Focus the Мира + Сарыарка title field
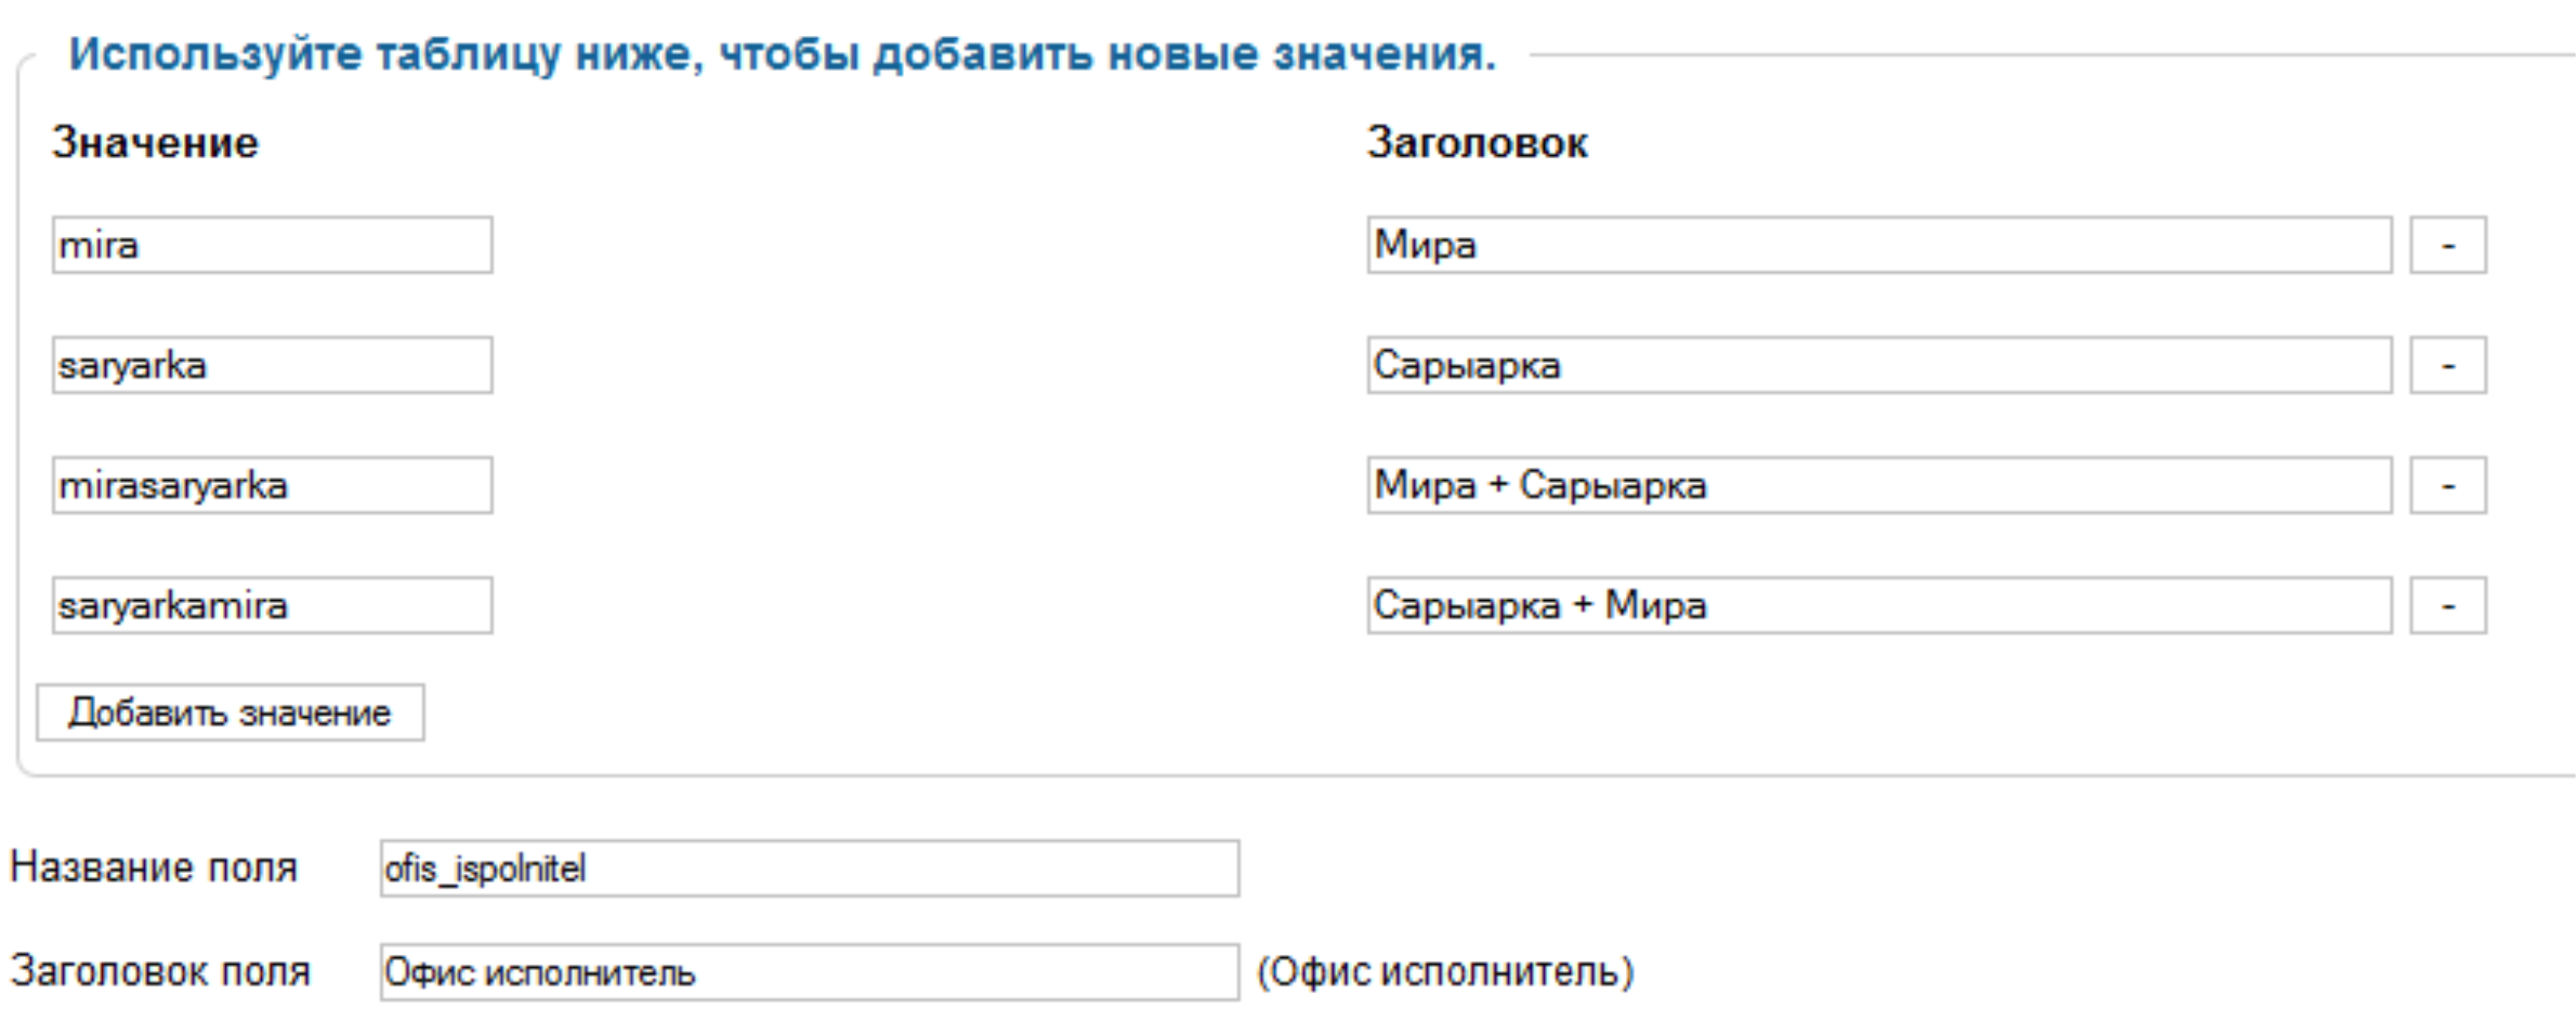Screen dimensions: 2576x1021 [x=1878, y=485]
